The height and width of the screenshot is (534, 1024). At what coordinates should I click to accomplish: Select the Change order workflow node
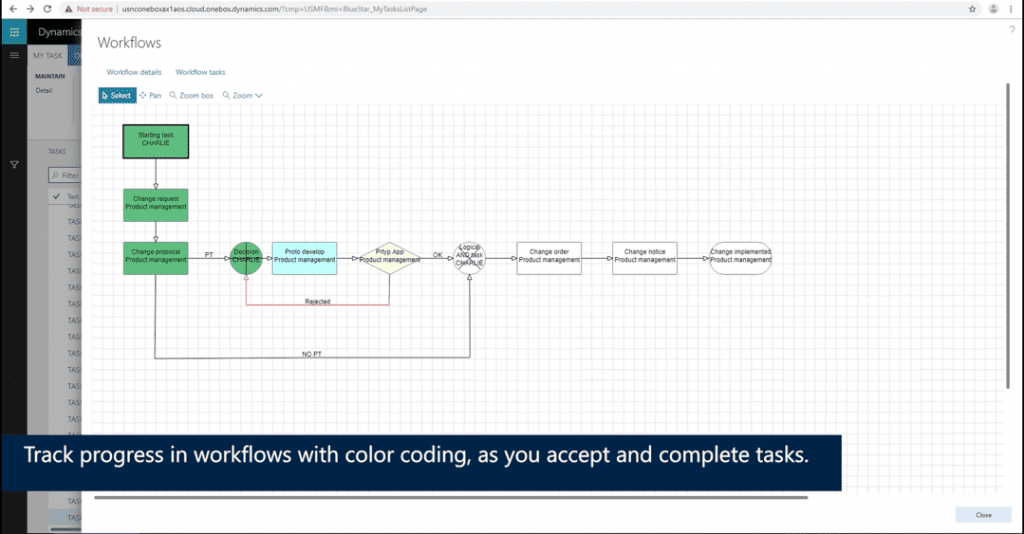[549, 257]
